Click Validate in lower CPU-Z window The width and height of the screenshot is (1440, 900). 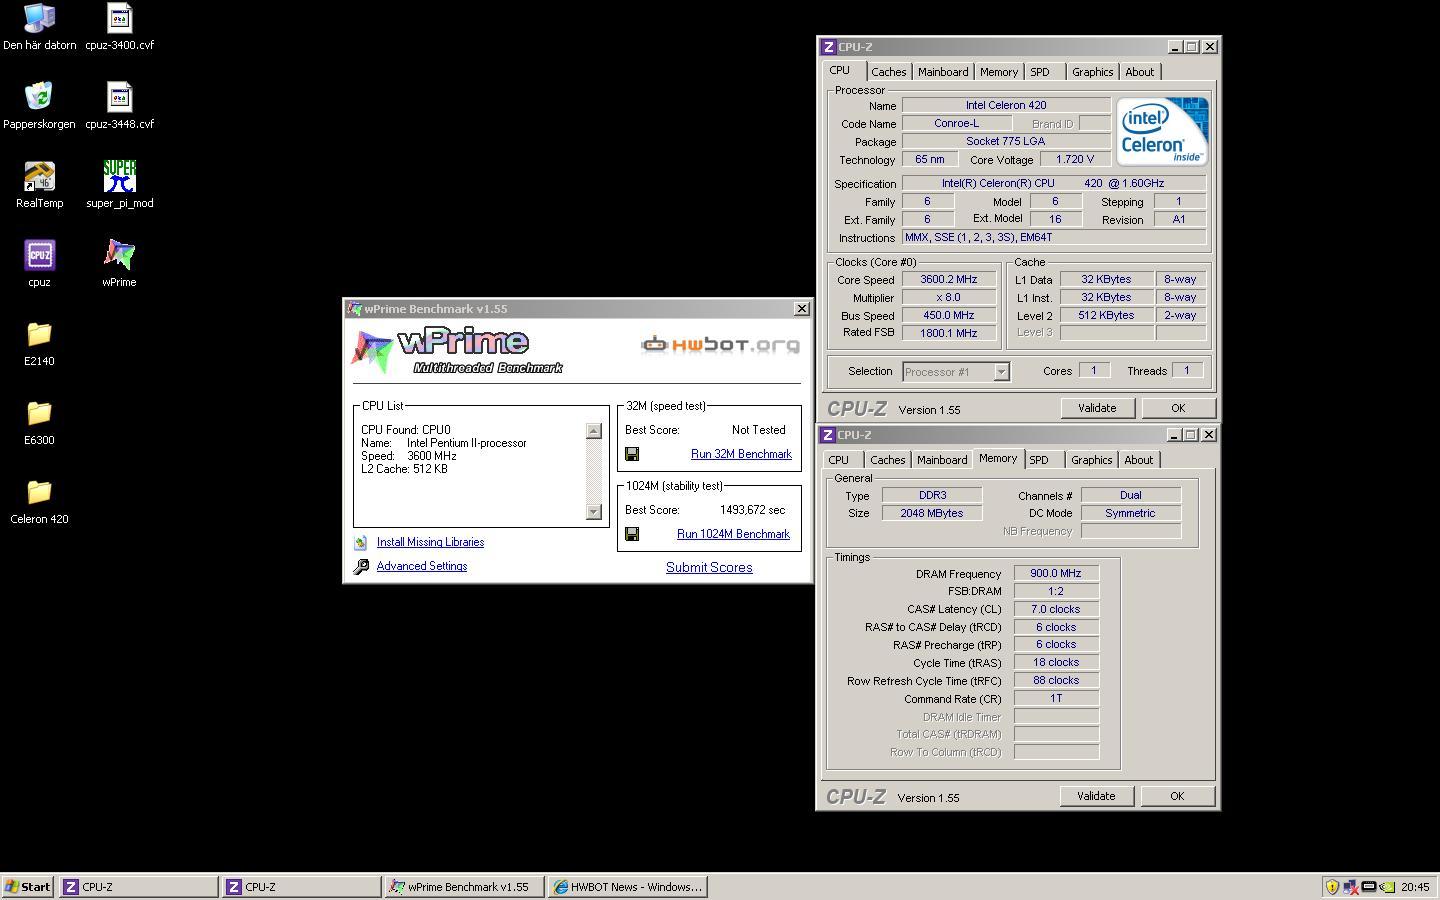pos(1096,796)
